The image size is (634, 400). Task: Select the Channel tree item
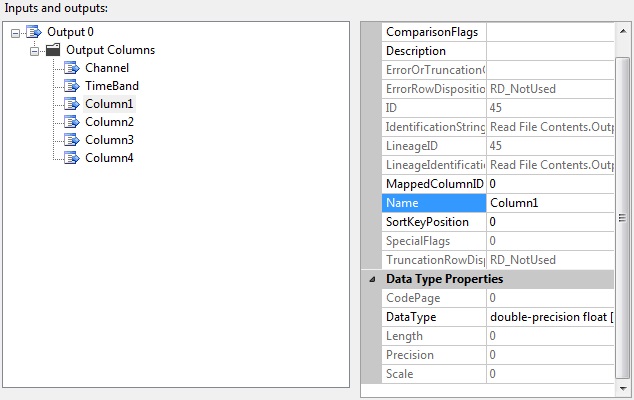click(107, 68)
